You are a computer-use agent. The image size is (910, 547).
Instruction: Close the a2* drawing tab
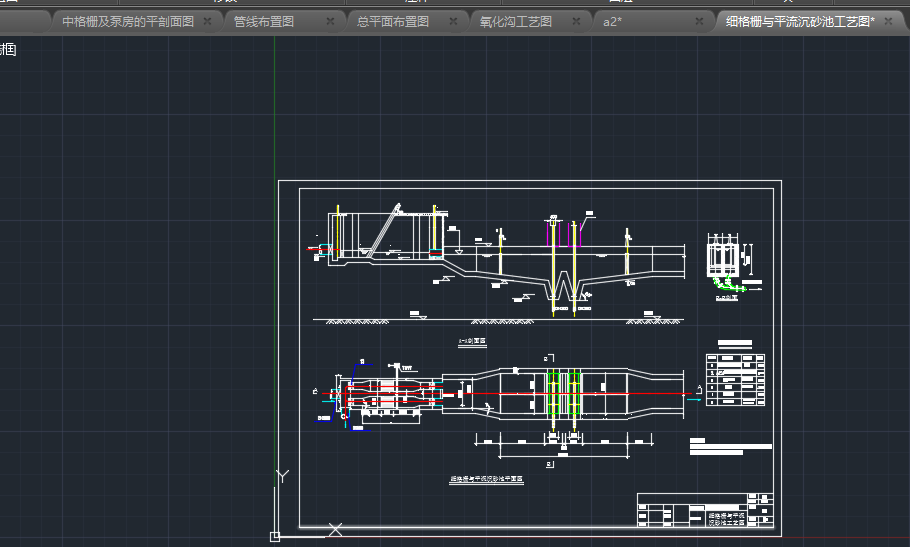point(699,21)
